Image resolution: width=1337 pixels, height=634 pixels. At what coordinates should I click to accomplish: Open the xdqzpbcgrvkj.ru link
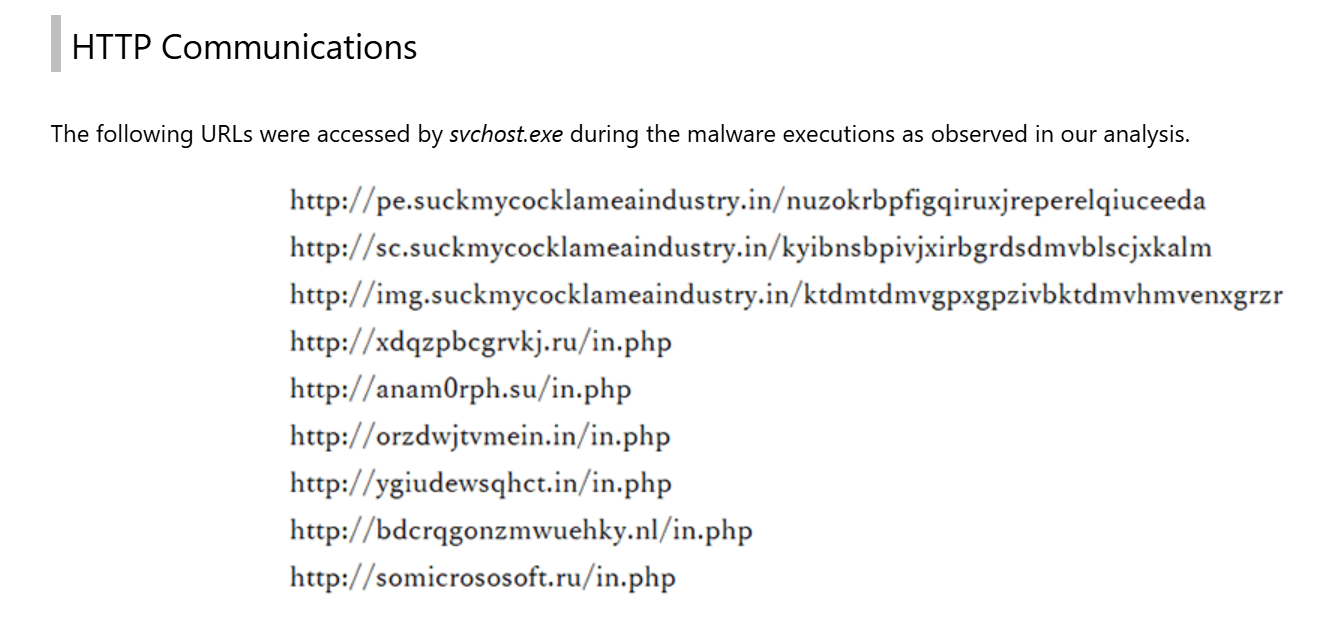pos(480,342)
